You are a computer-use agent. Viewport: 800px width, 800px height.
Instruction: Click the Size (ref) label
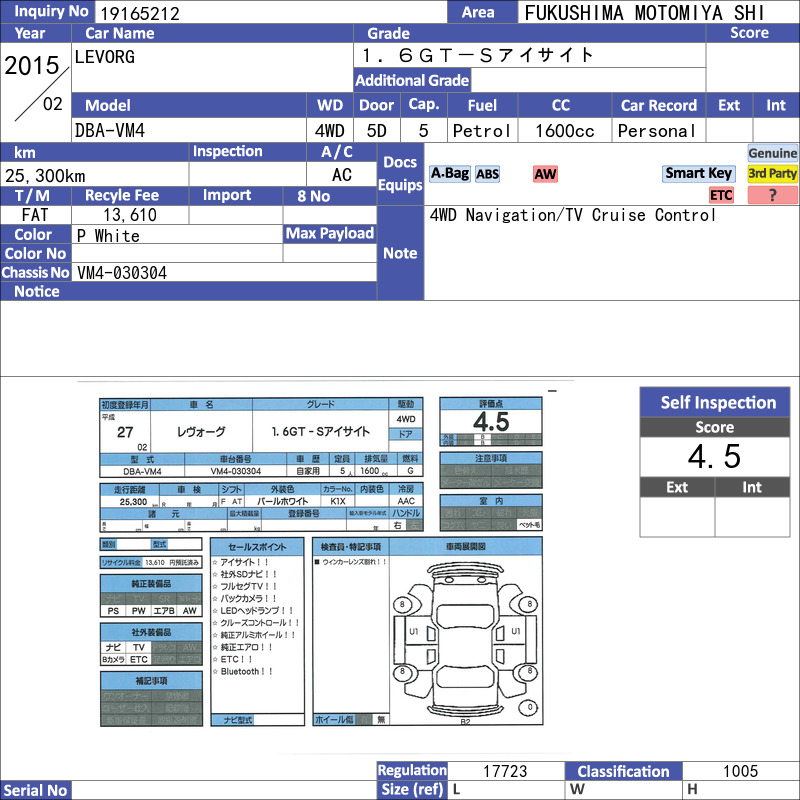412,789
